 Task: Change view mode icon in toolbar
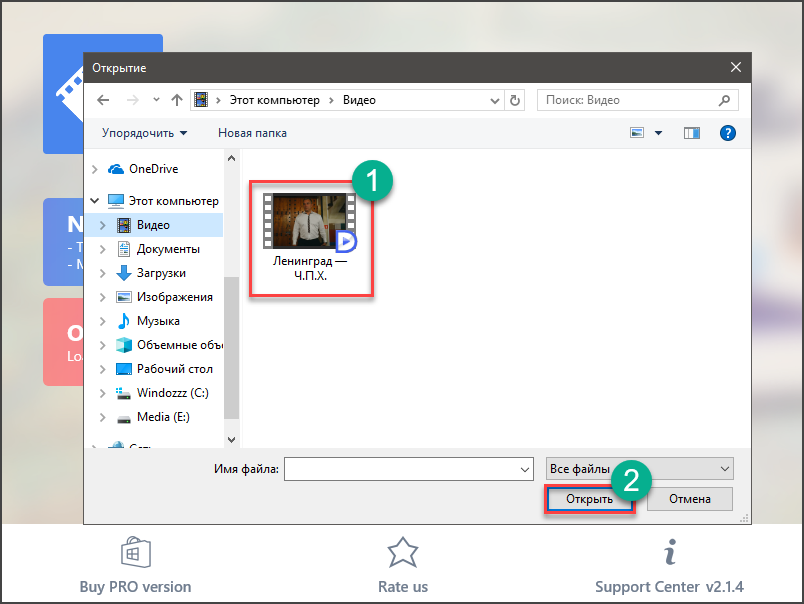tap(636, 133)
